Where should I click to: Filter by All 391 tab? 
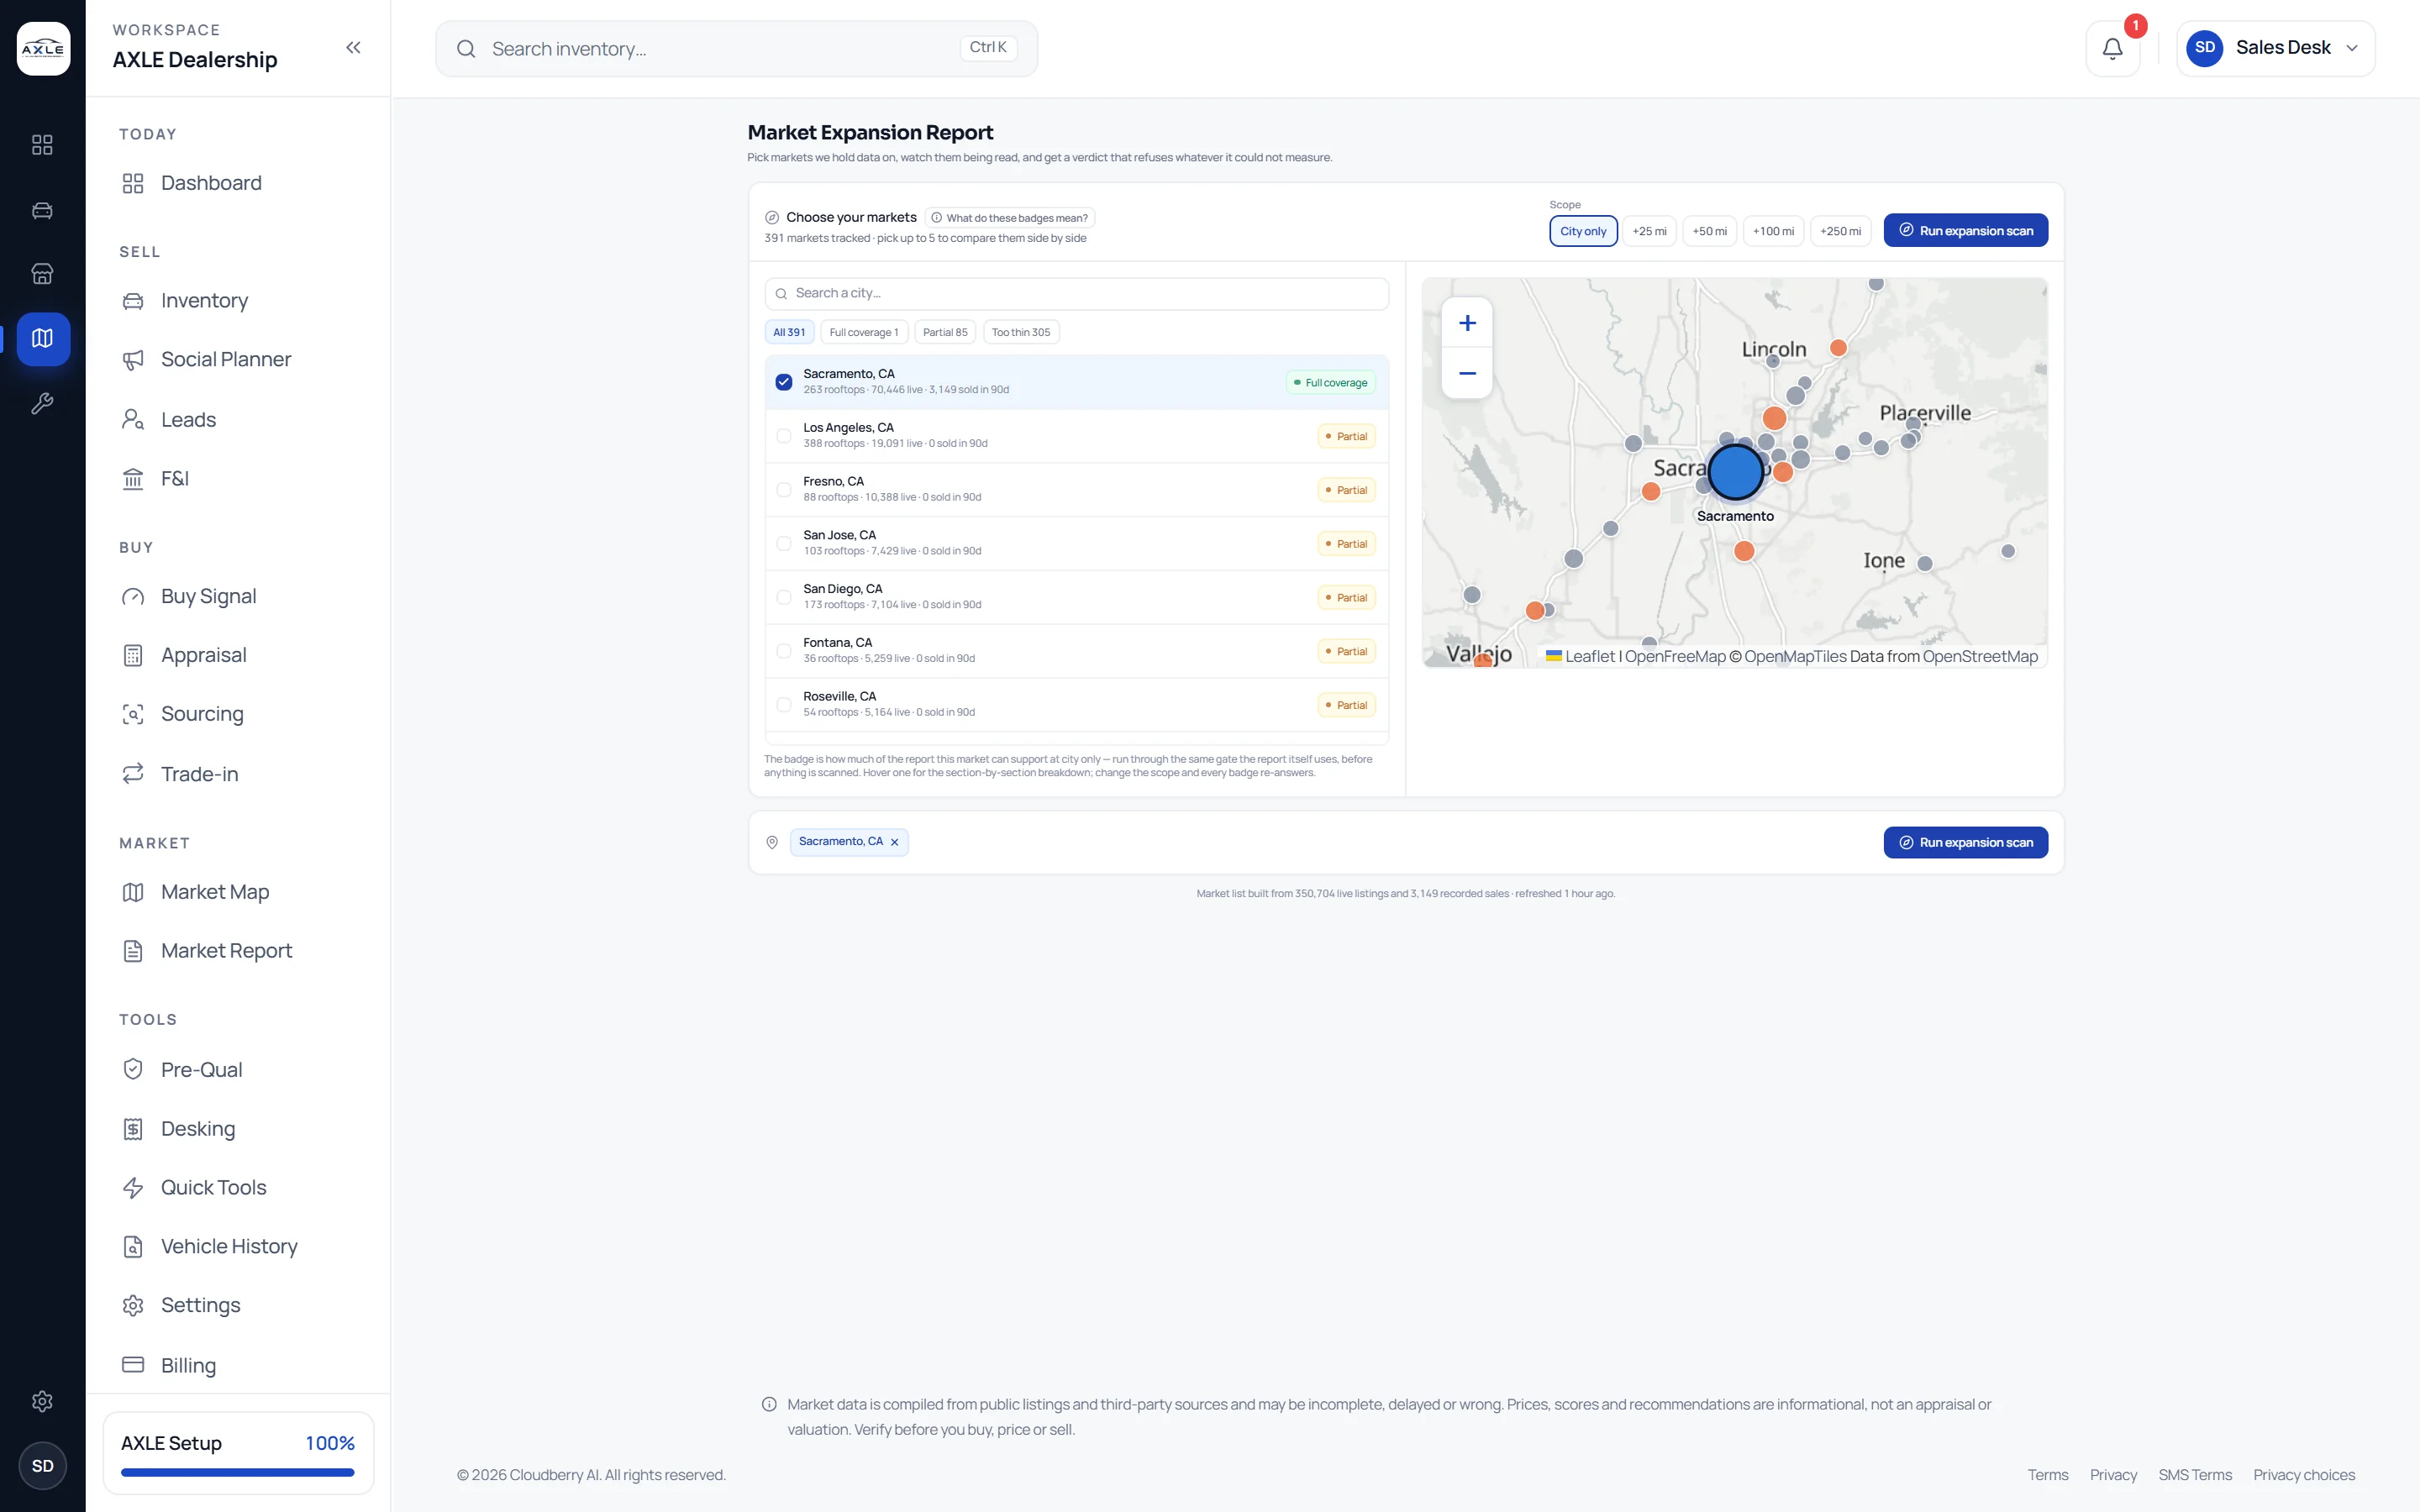click(x=789, y=332)
